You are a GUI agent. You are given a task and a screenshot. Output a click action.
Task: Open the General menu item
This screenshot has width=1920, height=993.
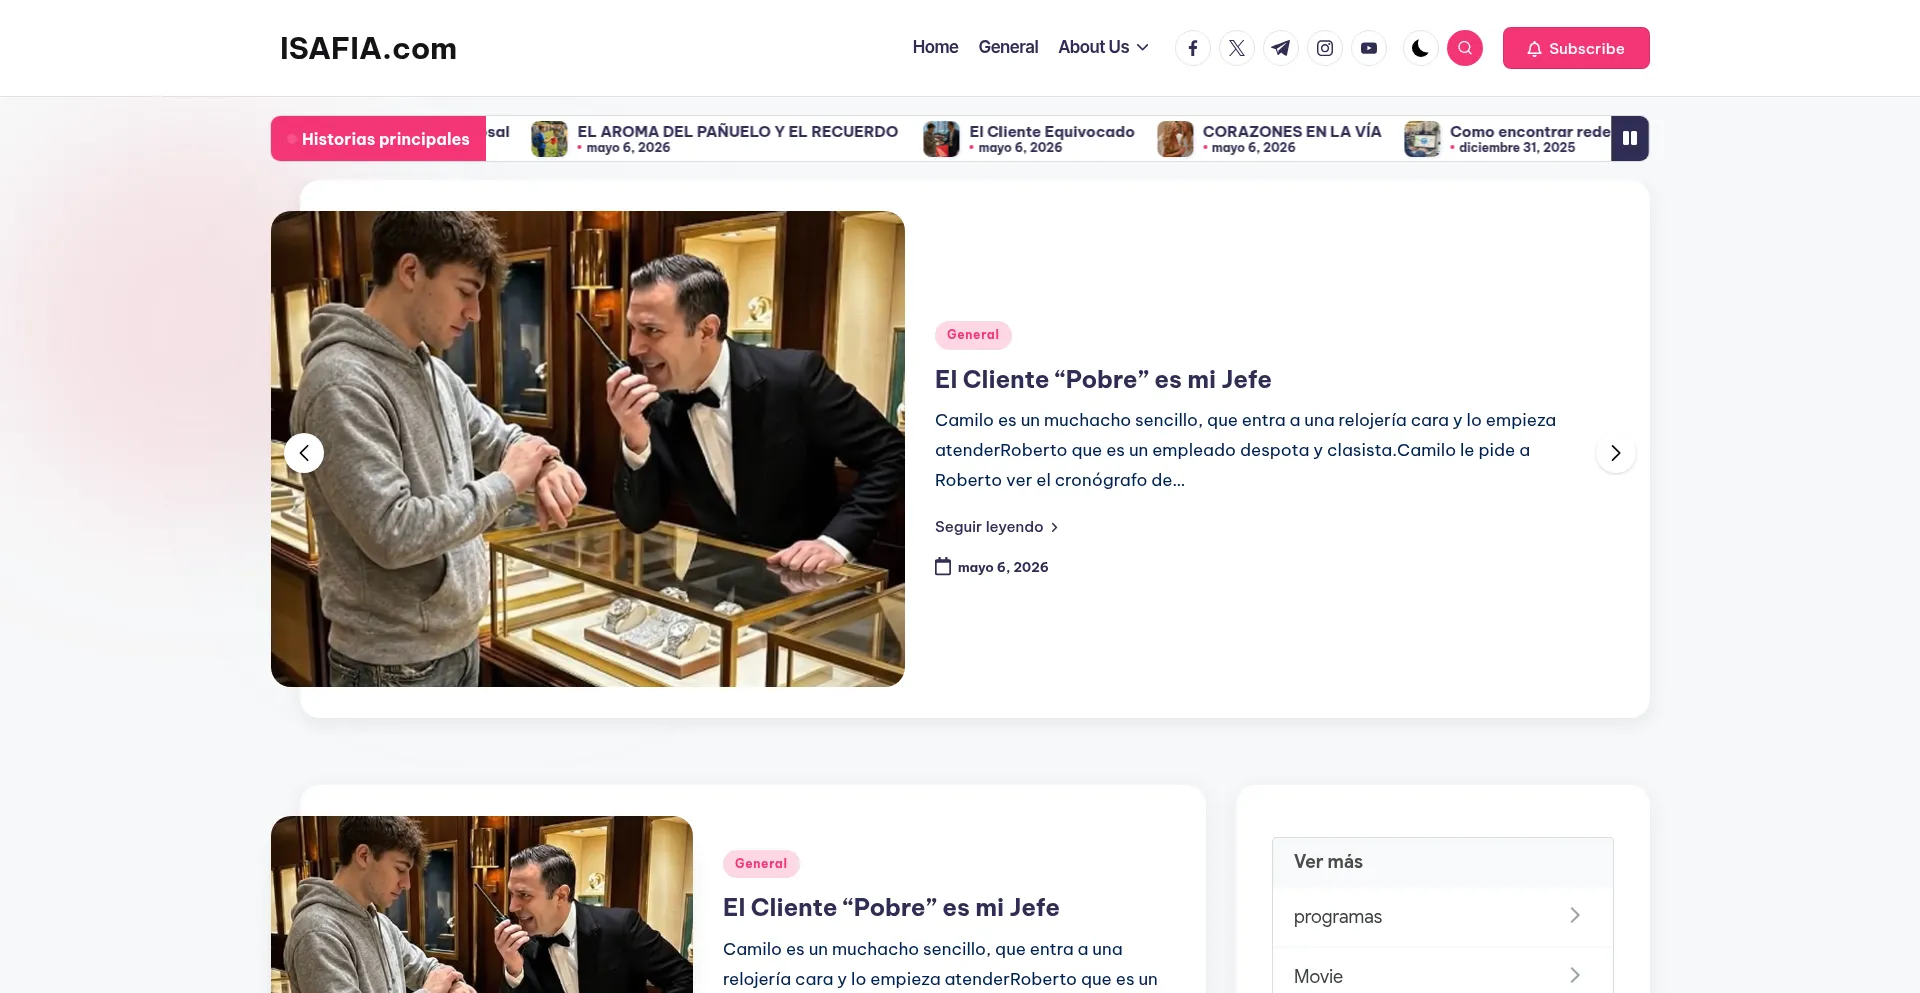[1008, 47]
